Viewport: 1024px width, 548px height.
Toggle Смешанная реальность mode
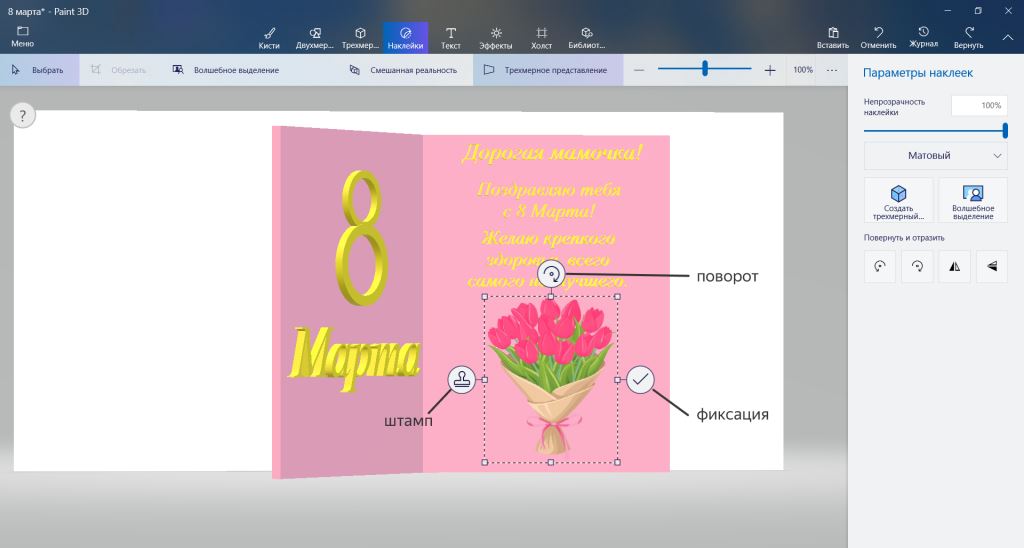click(403, 70)
